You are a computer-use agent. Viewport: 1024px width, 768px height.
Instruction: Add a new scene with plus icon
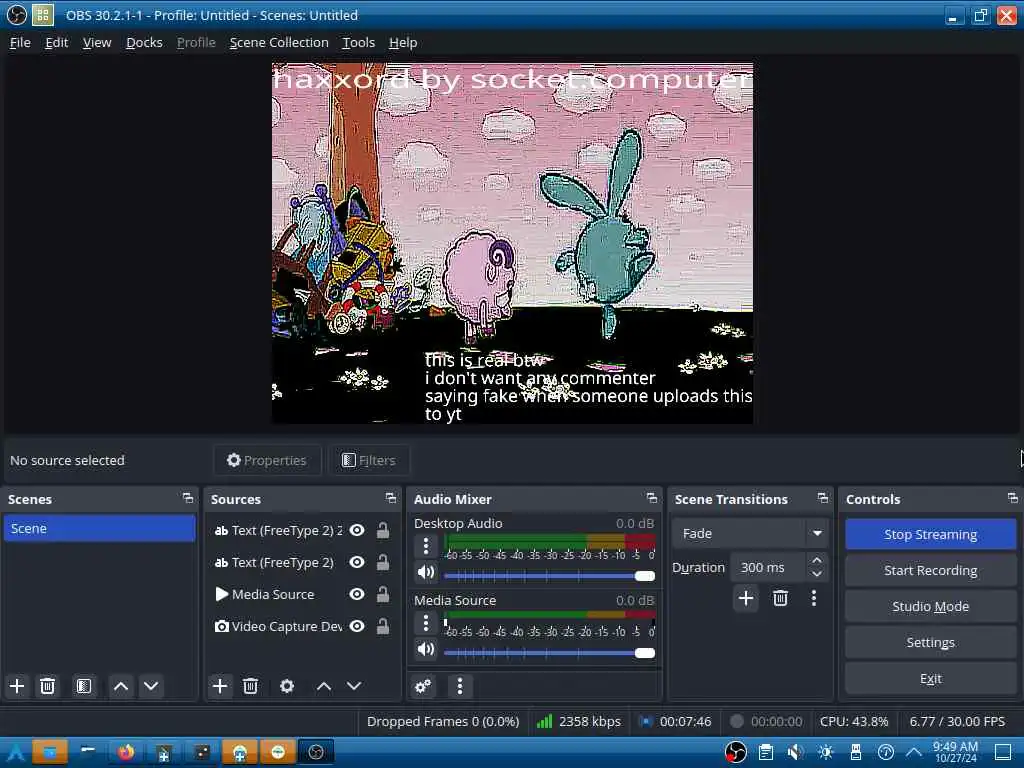[17, 686]
